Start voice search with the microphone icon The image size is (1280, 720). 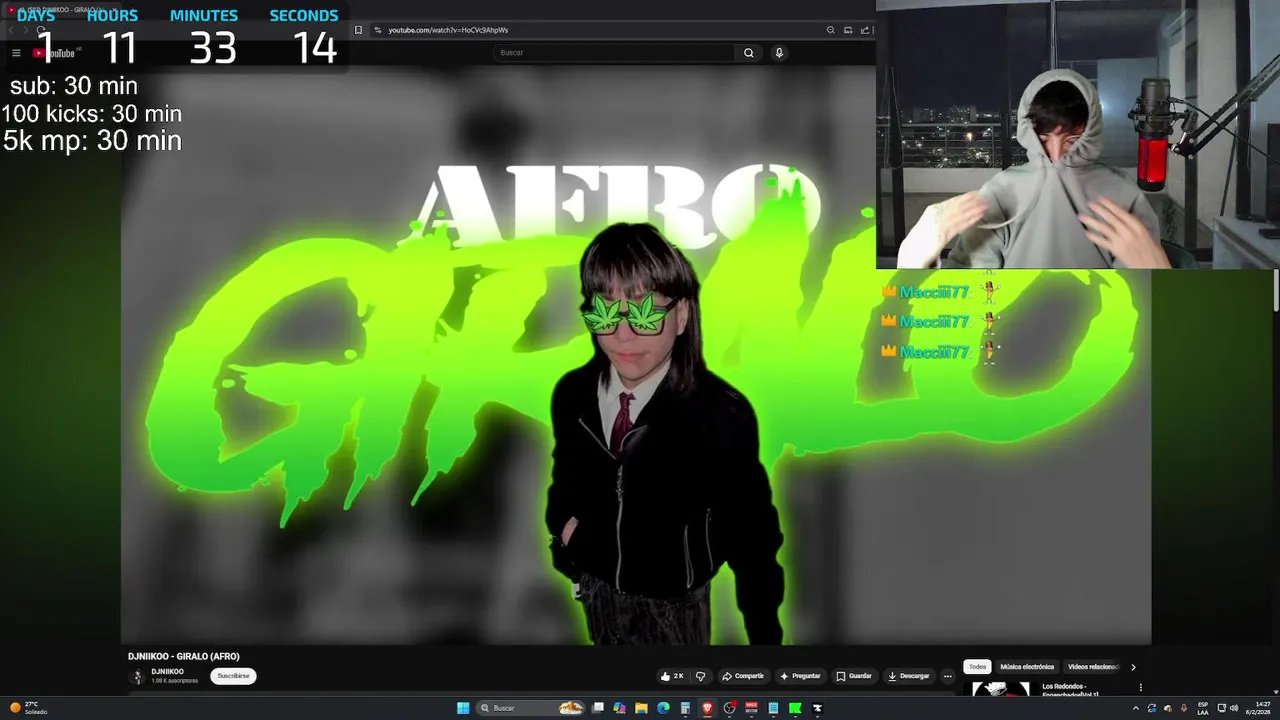pyautogui.click(x=779, y=53)
